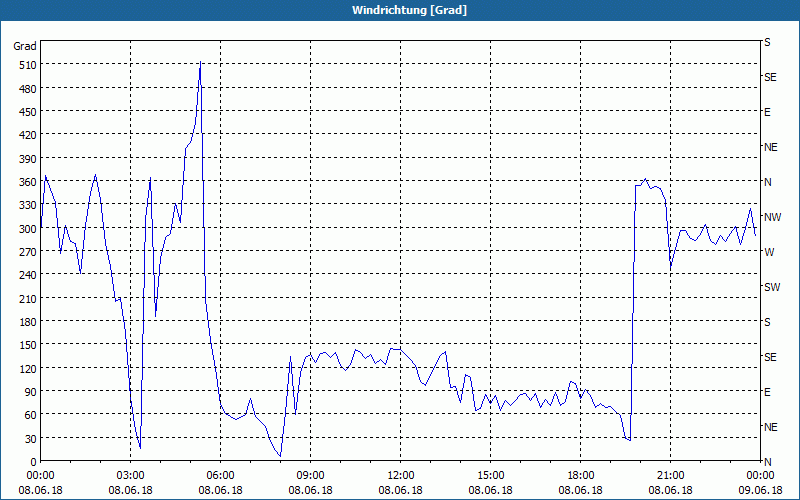Select the y-axis value "60"
800x500 pixels.
pyautogui.click(x=31, y=415)
